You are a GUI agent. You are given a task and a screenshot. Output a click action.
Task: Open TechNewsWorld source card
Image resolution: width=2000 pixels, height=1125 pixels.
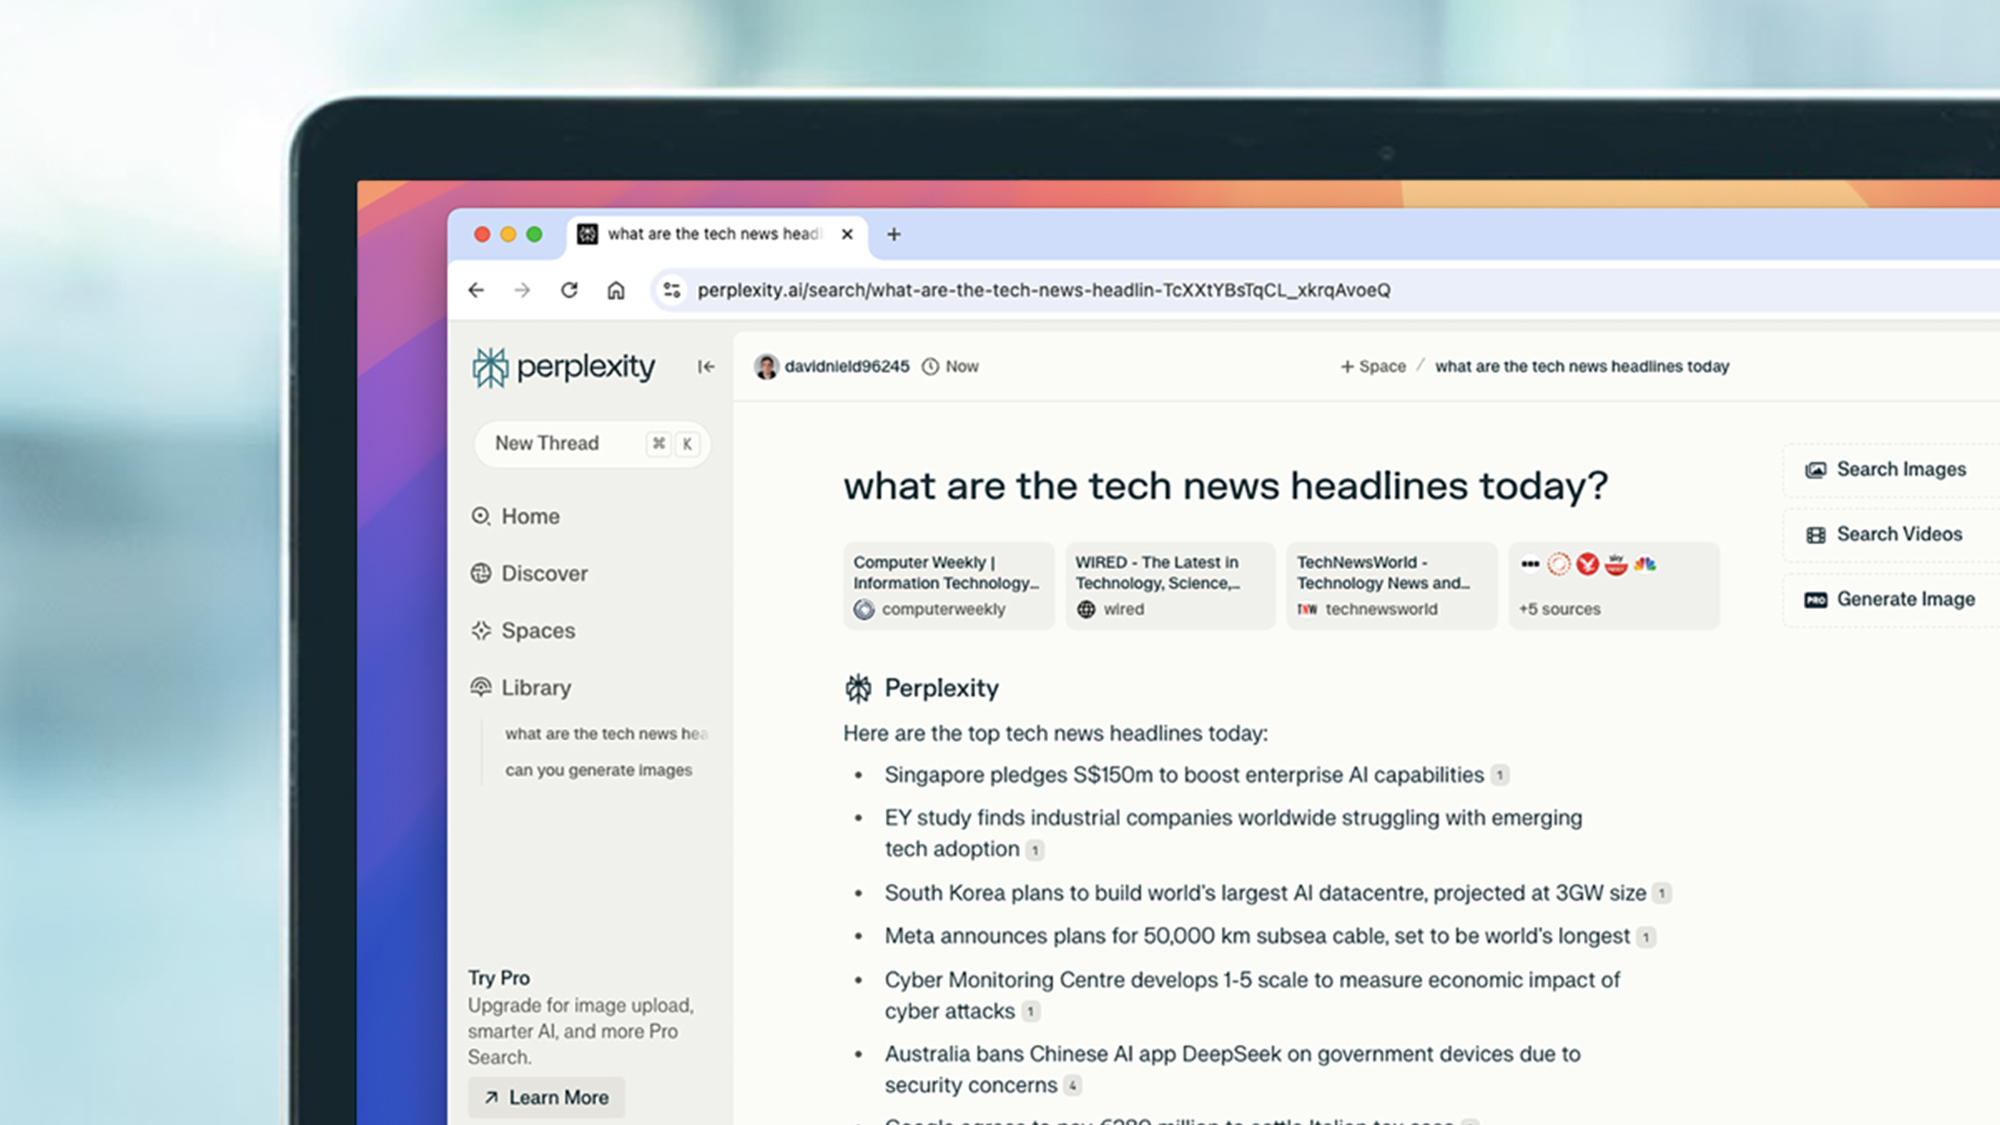click(1392, 586)
